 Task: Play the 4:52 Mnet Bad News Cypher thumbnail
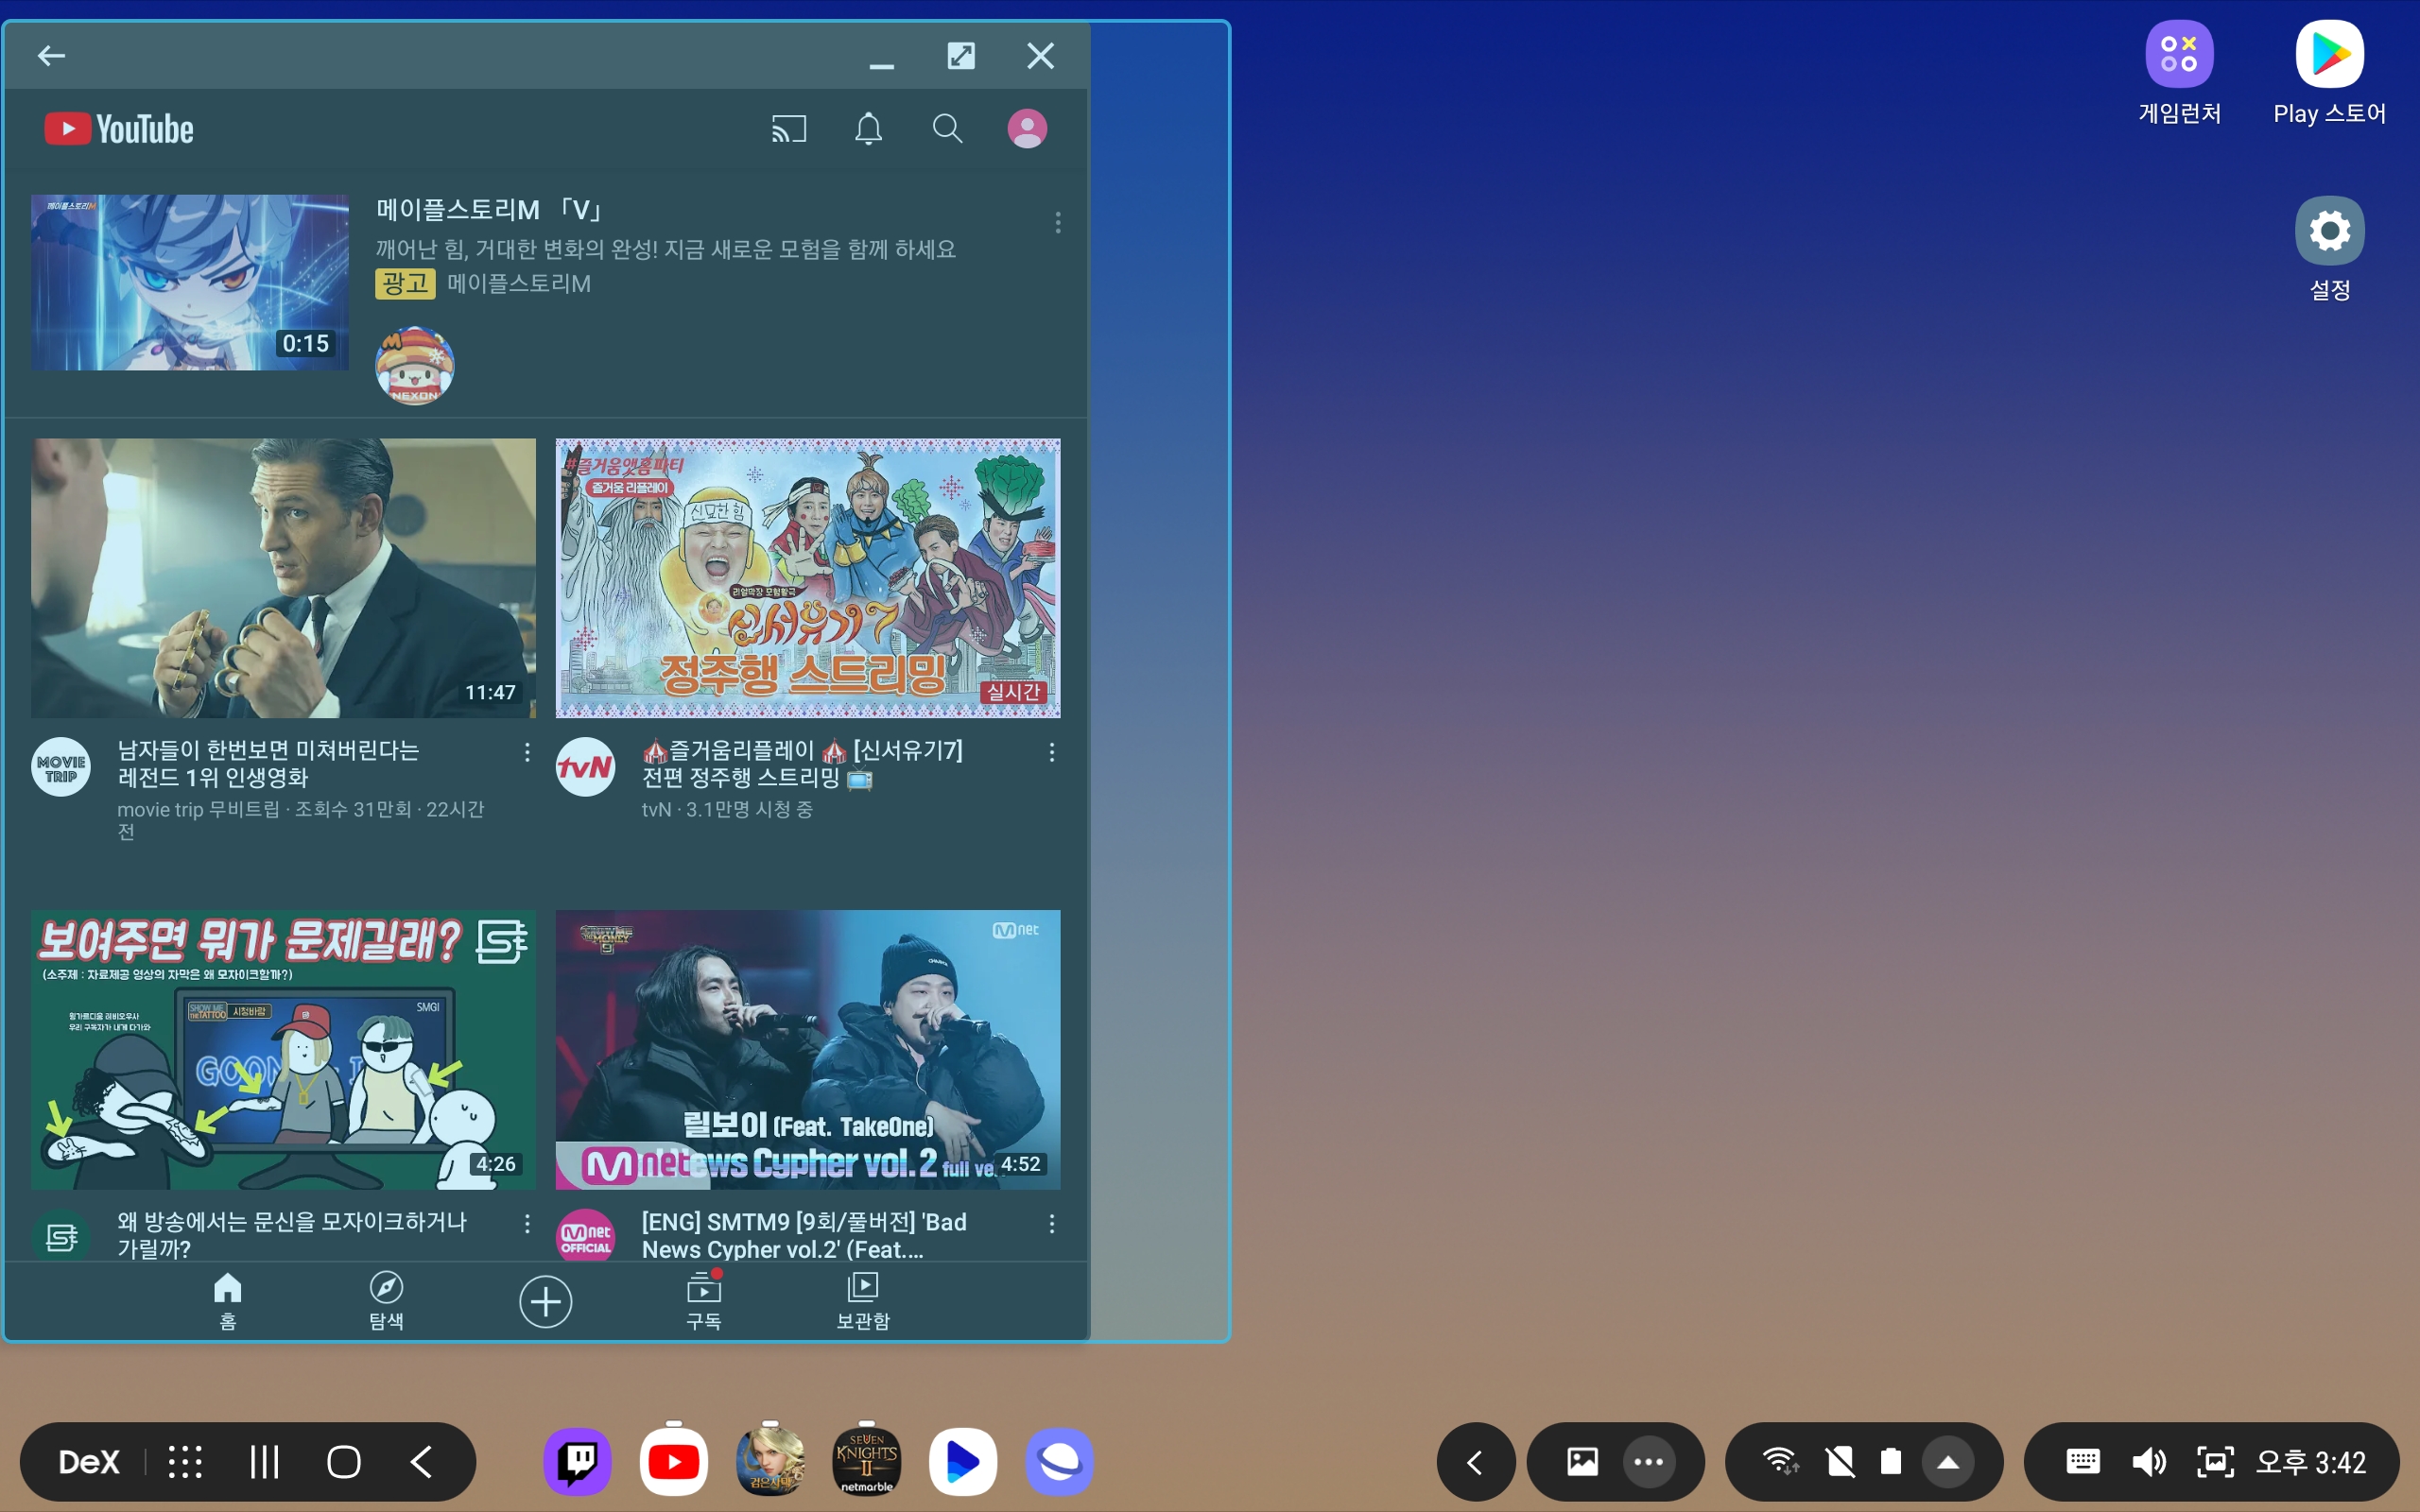click(x=808, y=1049)
